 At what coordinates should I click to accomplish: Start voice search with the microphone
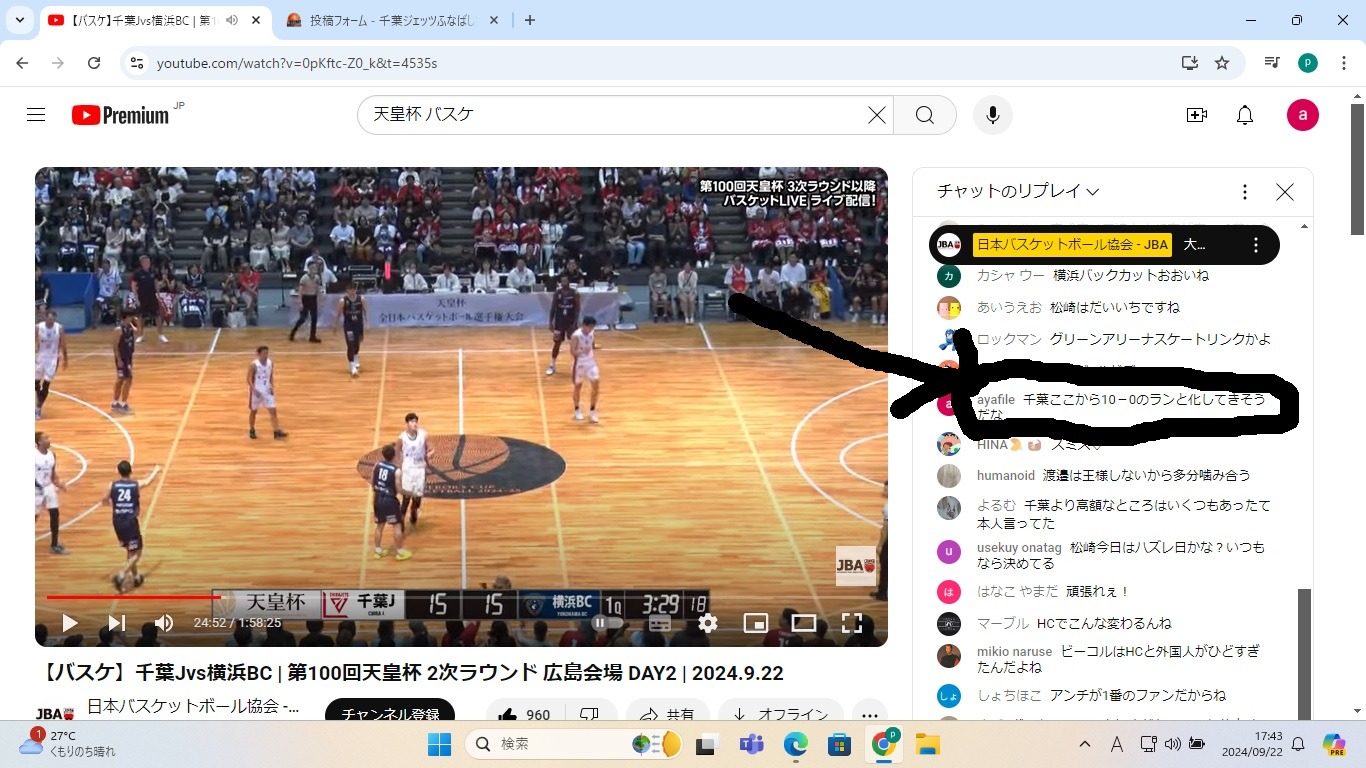(993, 115)
